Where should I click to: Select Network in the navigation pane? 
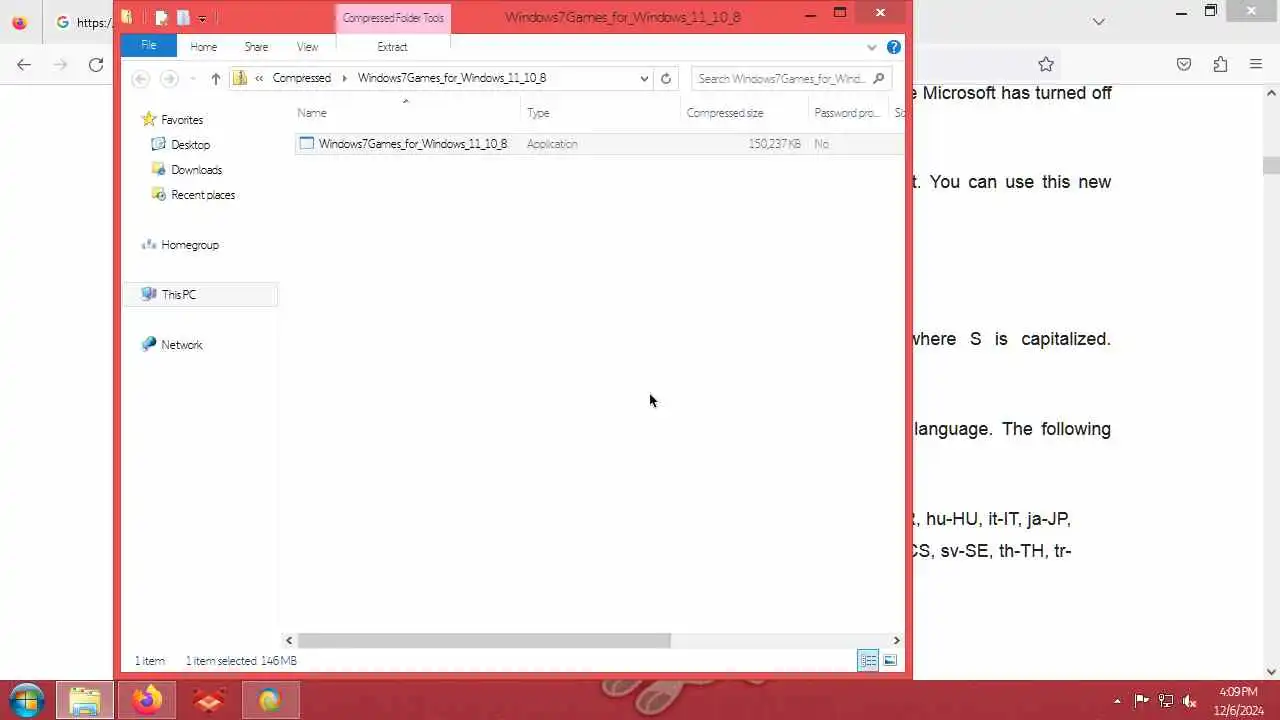click(181, 345)
